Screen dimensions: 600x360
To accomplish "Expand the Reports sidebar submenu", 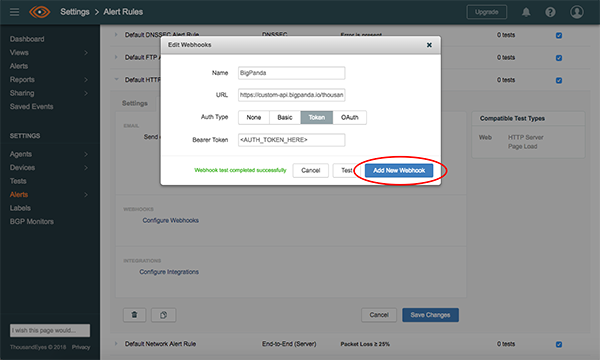I will [86, 80].
